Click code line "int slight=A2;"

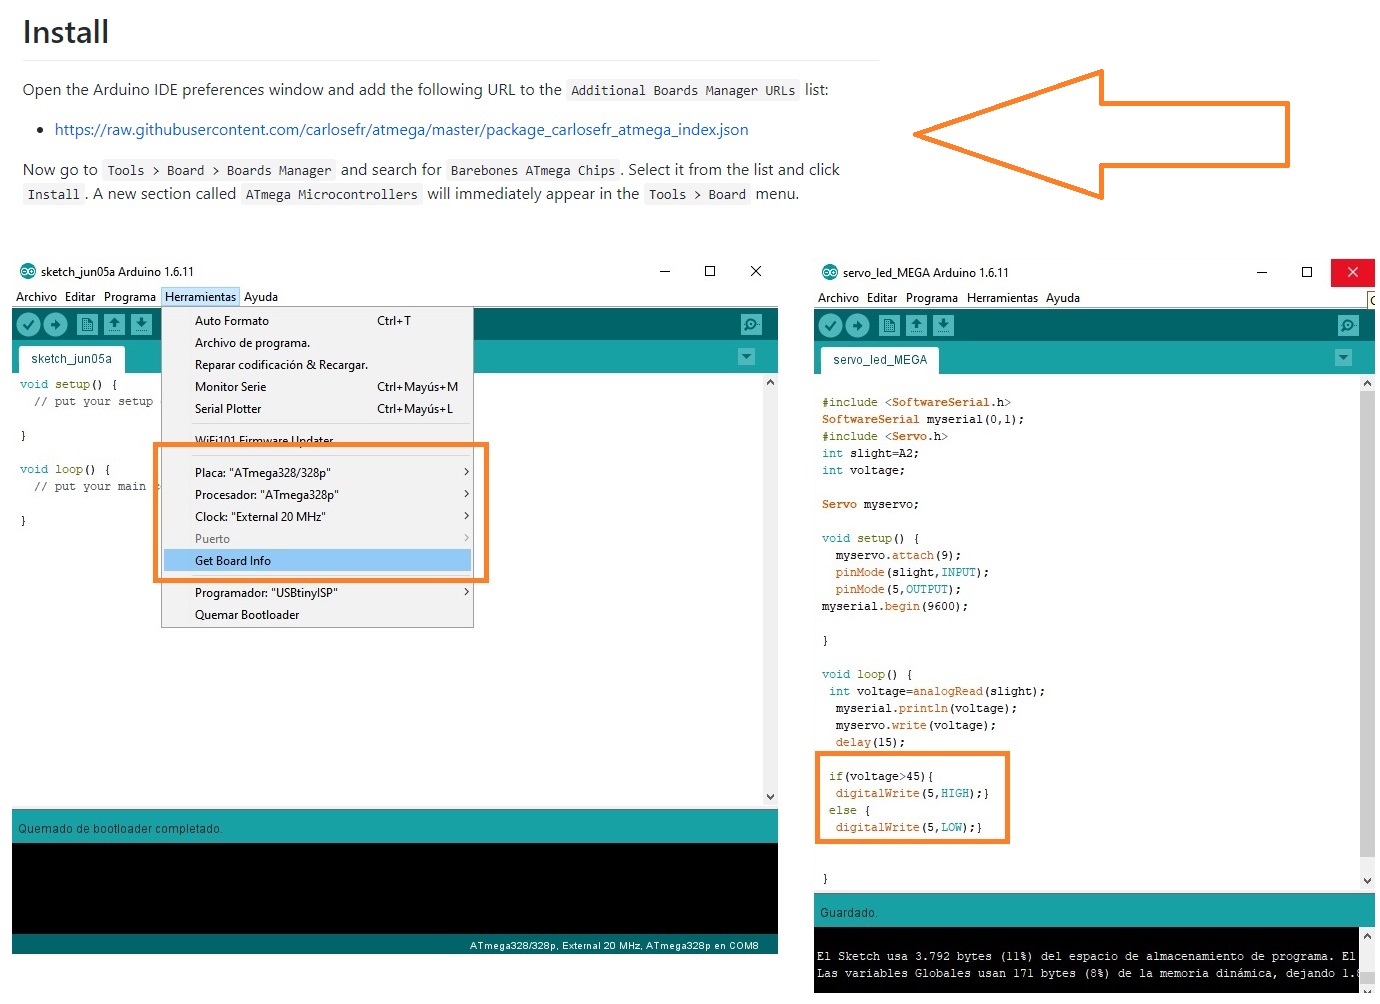click(x=870, y=454)
